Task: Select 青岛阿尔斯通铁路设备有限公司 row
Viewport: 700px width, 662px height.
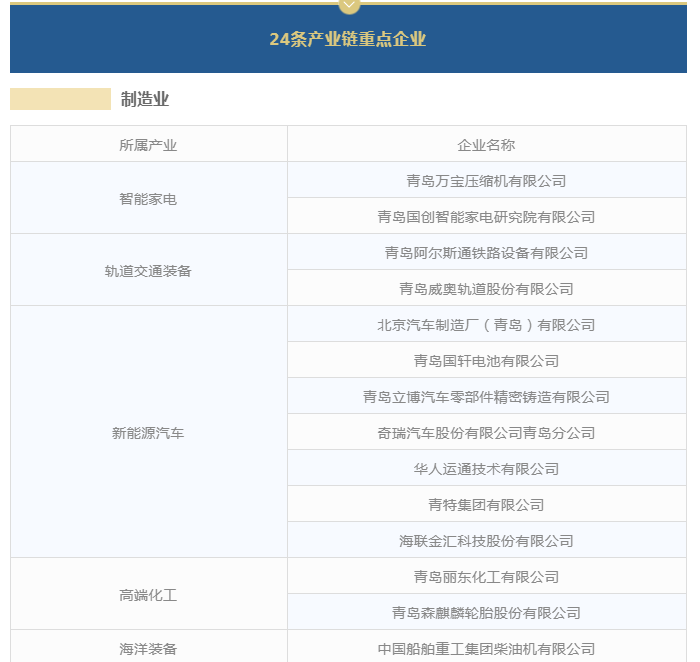Action: [x=487, y=252]
